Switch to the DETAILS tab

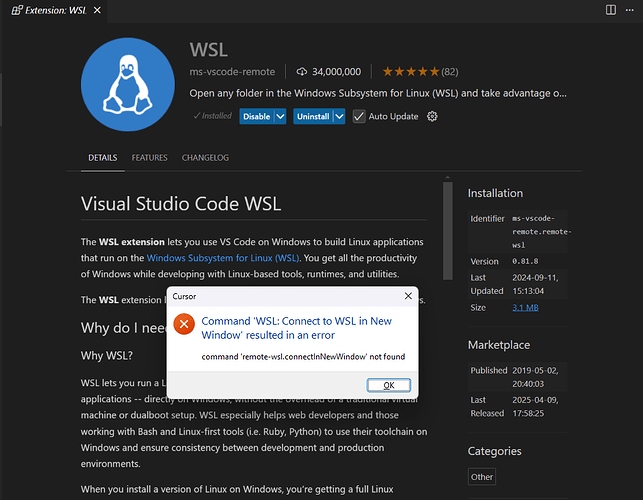103,158
